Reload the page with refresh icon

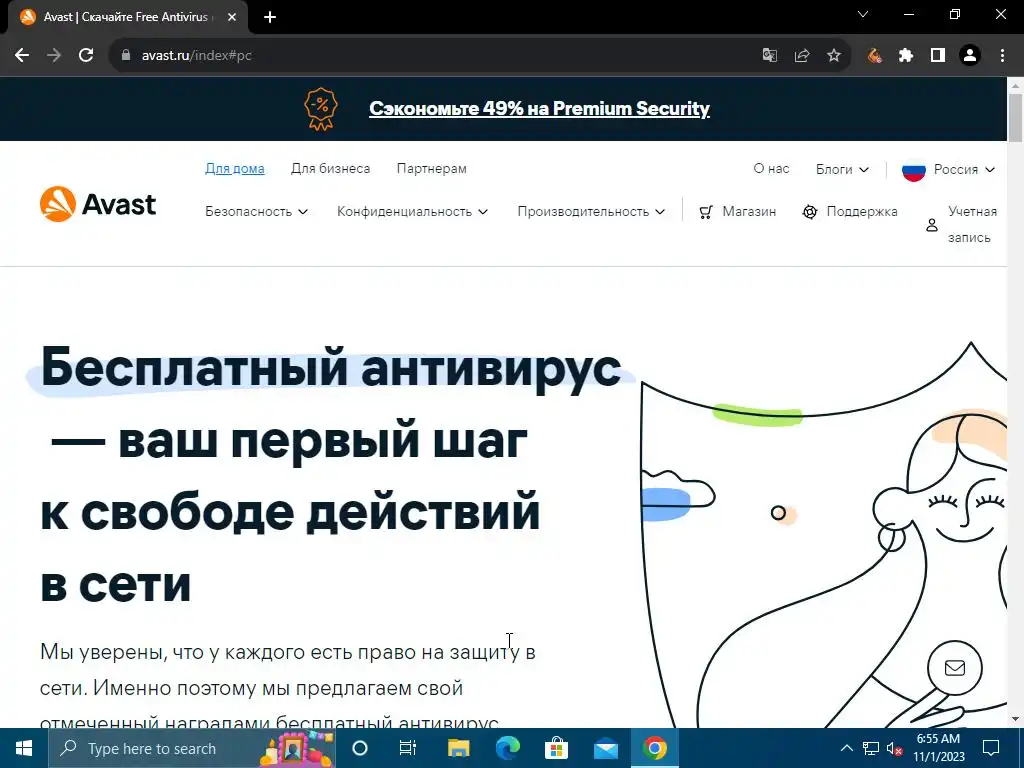tap(86, 56)
